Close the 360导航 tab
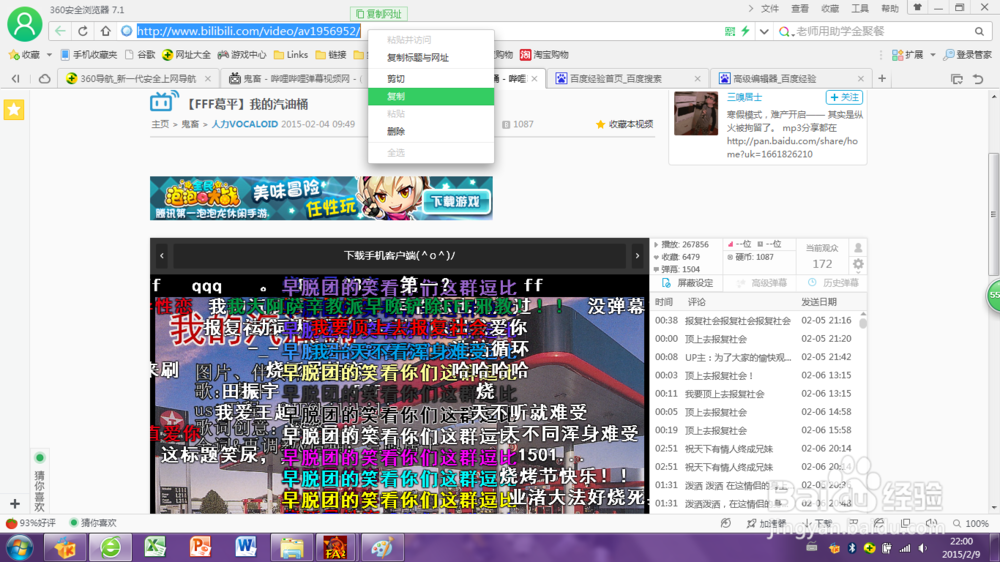Screen dimensions: 1000x562 pyautogui.click(x=208, y=78)
